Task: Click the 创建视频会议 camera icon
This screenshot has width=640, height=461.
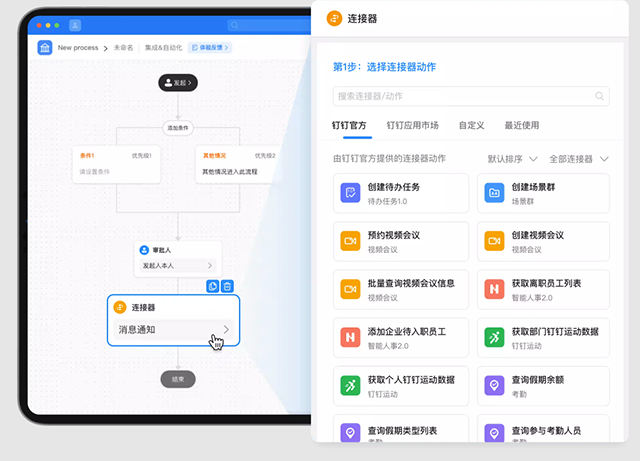Action: (494, 241)
